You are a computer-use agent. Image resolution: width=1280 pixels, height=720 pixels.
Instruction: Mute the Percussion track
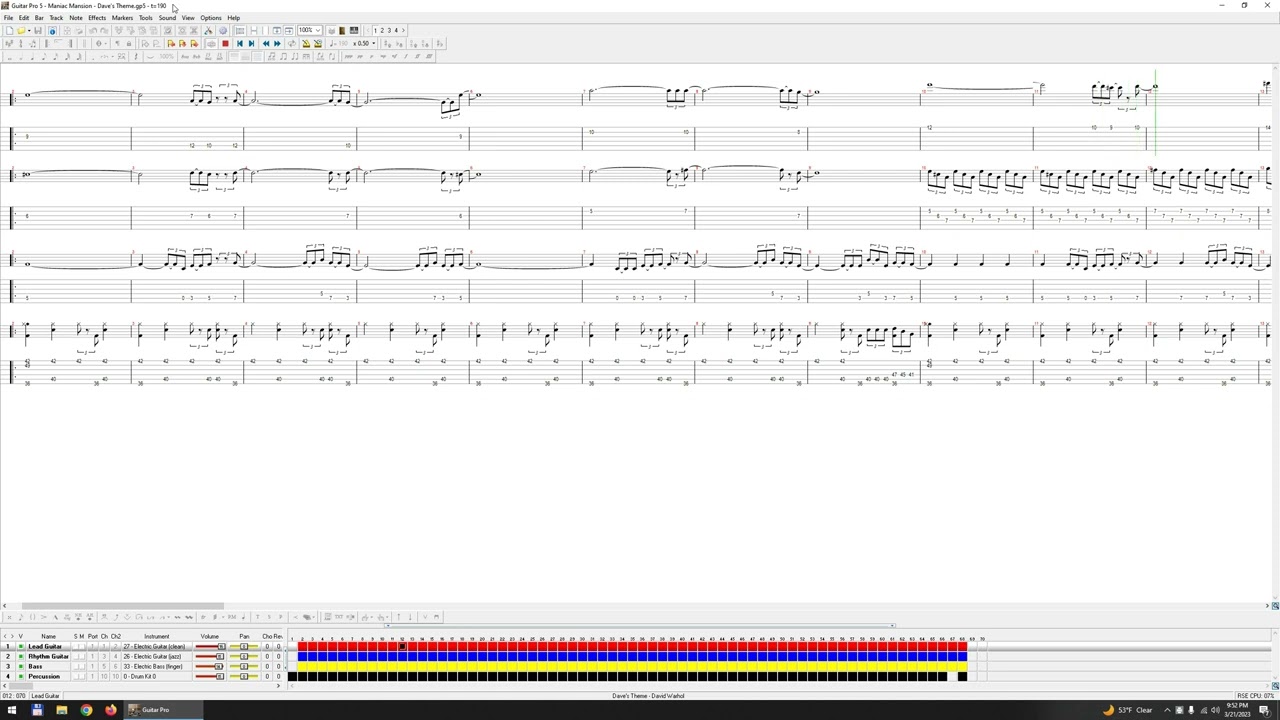coord(82,676)
